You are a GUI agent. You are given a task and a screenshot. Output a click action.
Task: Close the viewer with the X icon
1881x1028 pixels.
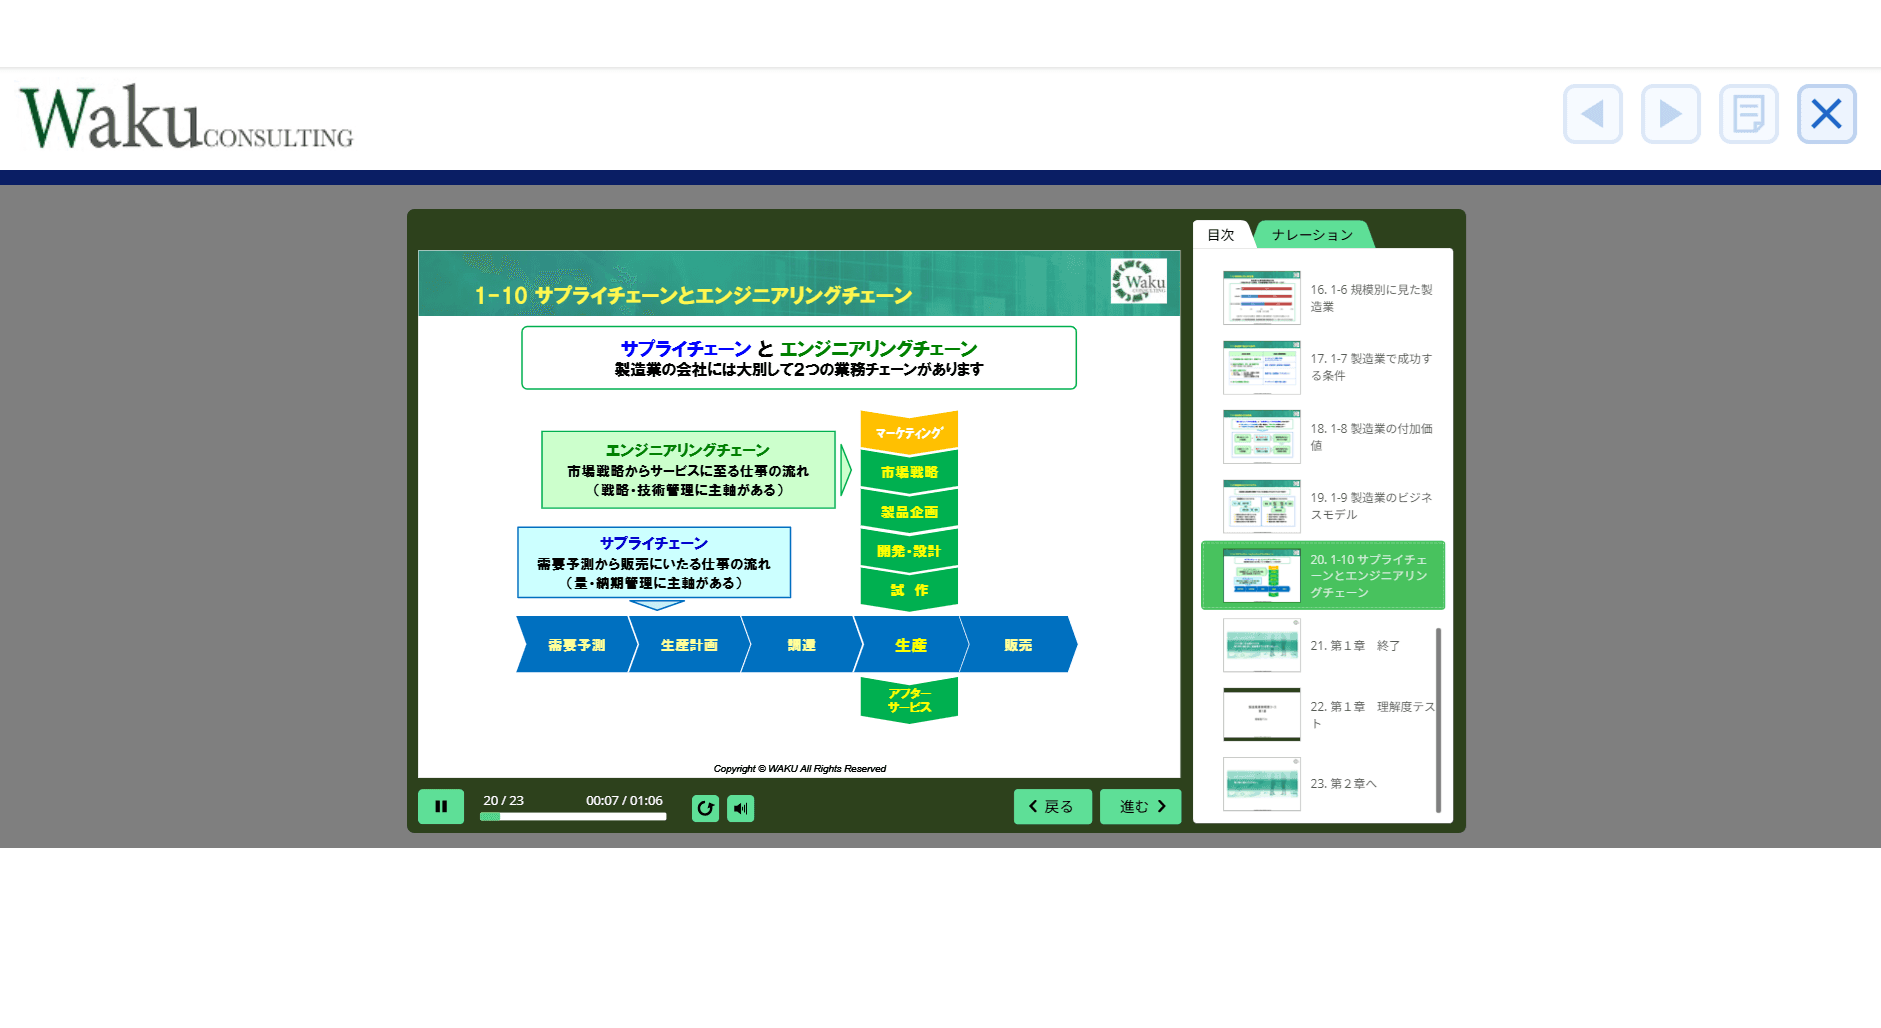tap(1826, 114)
